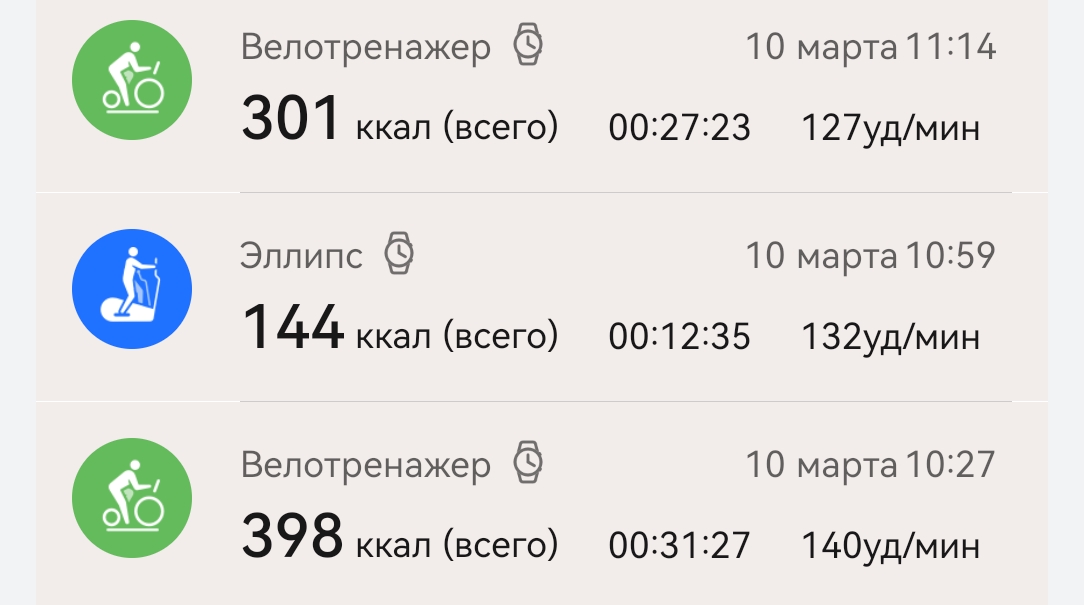1084x605 pixels.
Task: Click the 140уд/мин heart rate of last workout
Action: click(x=891, y=546)
